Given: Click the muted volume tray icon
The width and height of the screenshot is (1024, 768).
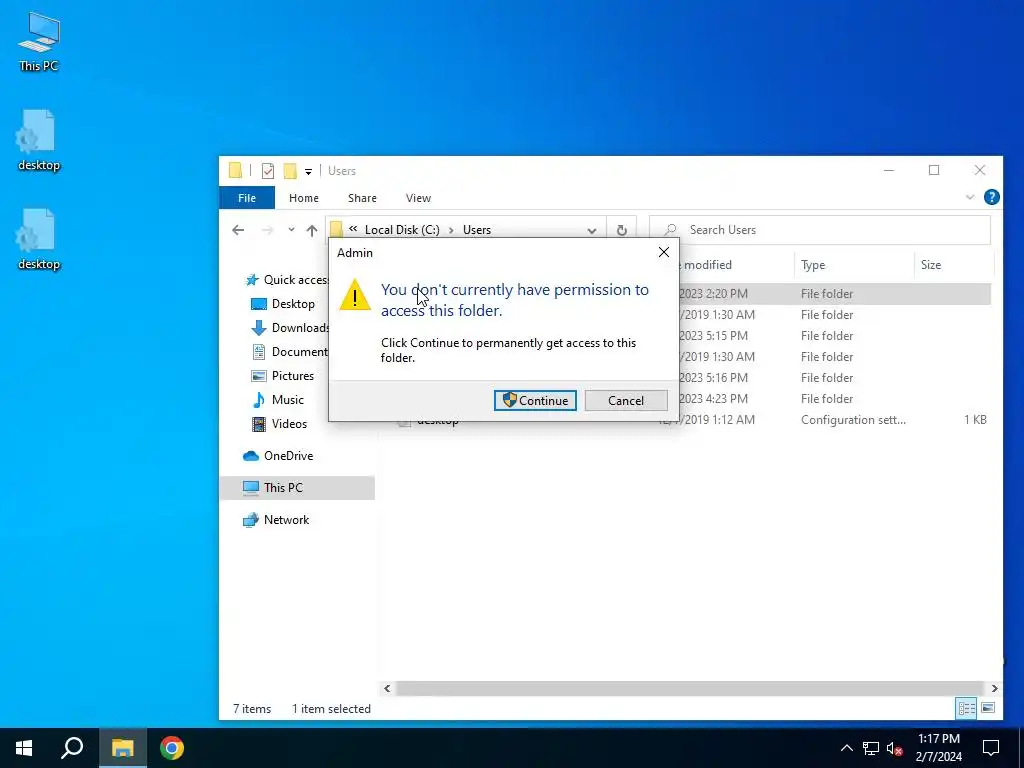Looking at the screenshot, I should coord(895,748).
